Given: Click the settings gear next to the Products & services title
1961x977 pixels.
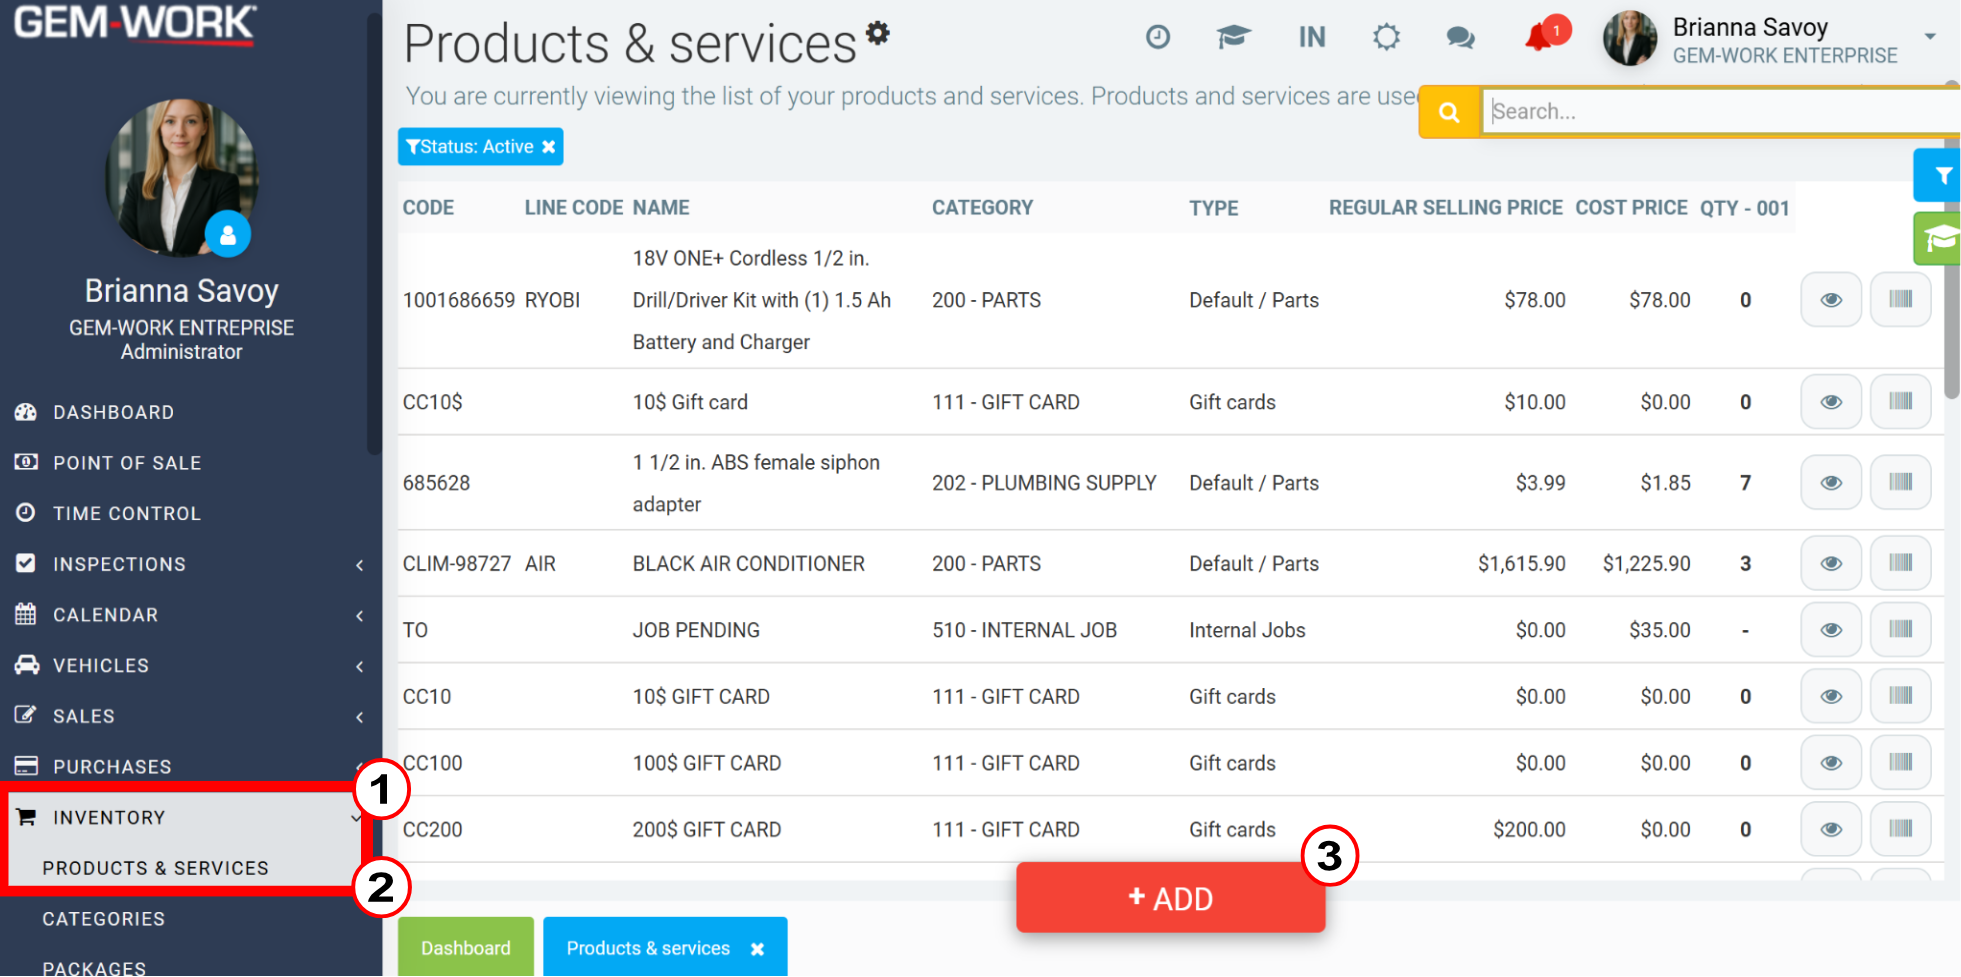Looking at the screenshot, I should point(877,32).
